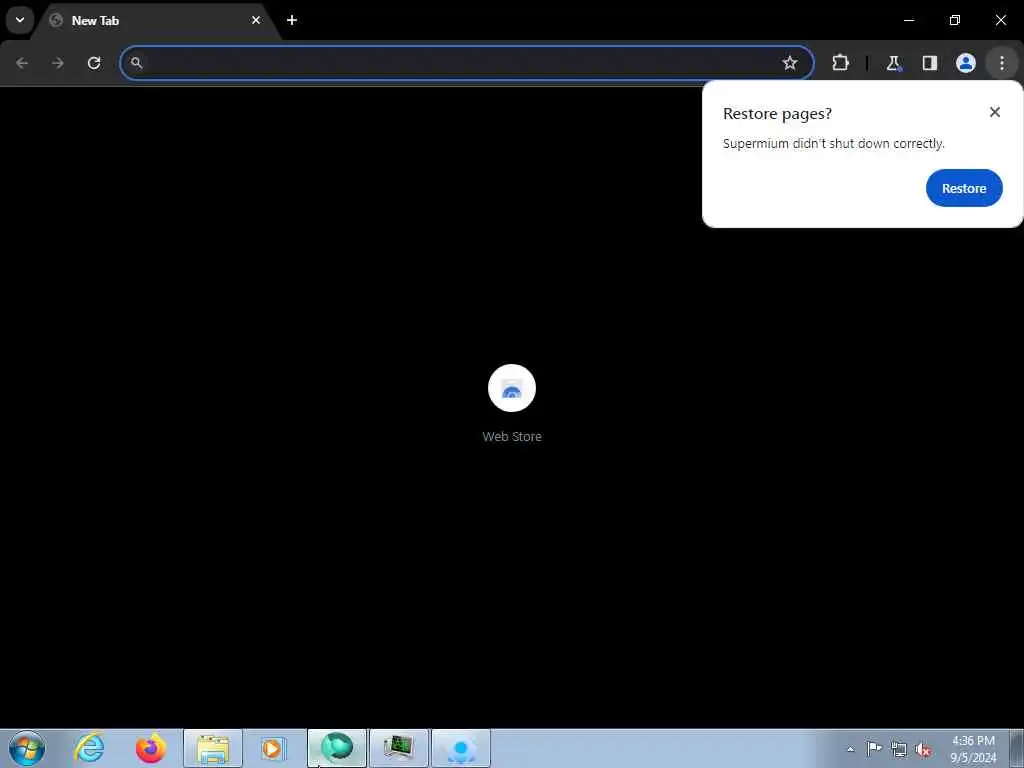The image size is (1024, 768).
Task: Open Windows Media Player from taskbar
Action: coord(273,748)
